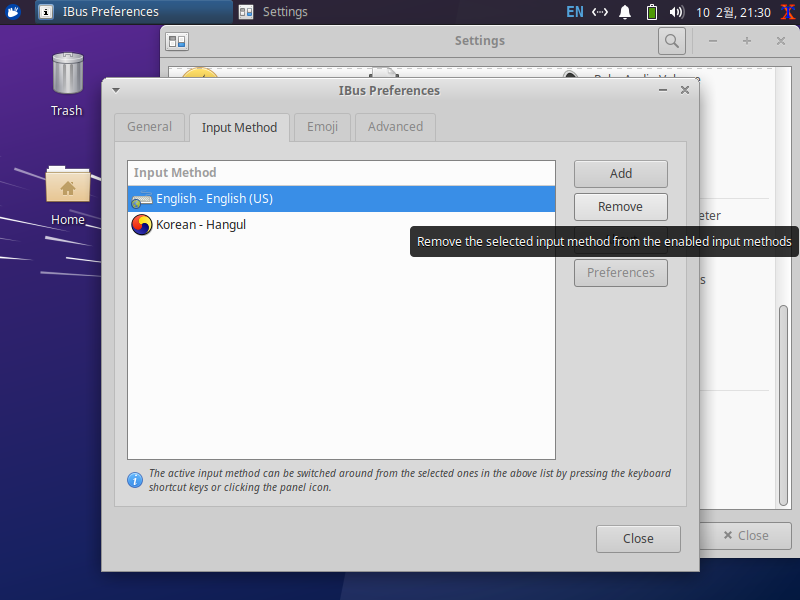
Task: Open the volume speaker icon
Action: pyautogui.click(x=677, y=12)
